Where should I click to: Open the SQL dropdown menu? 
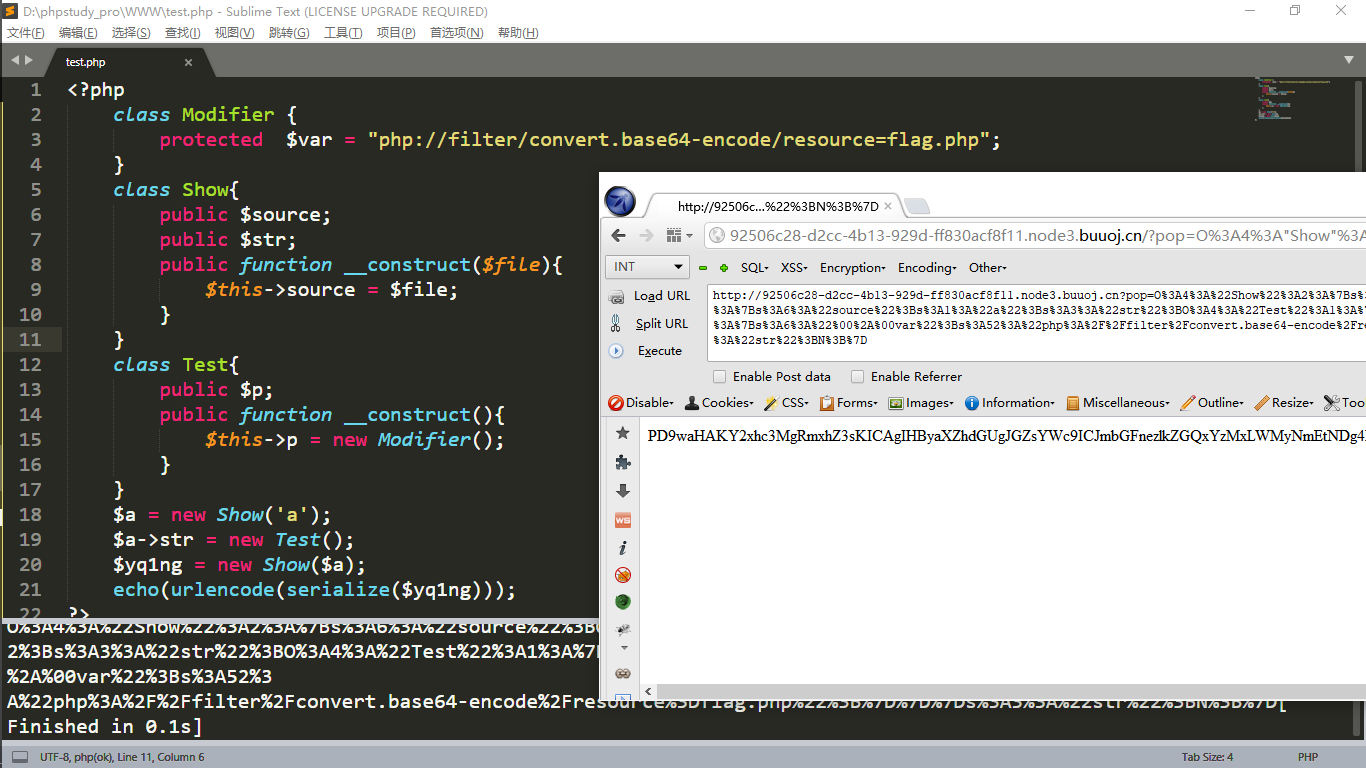(x=755, y=267)
